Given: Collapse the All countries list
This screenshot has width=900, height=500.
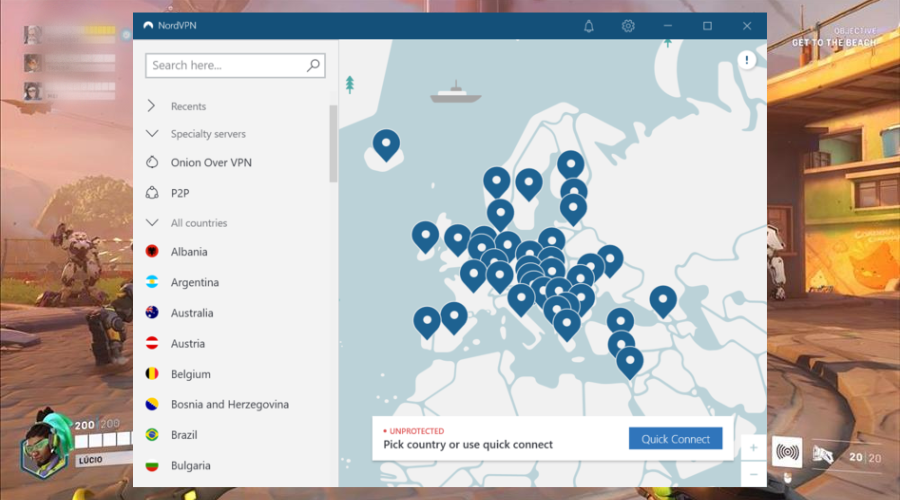Looking at the screenshot, I should point(152,223).
